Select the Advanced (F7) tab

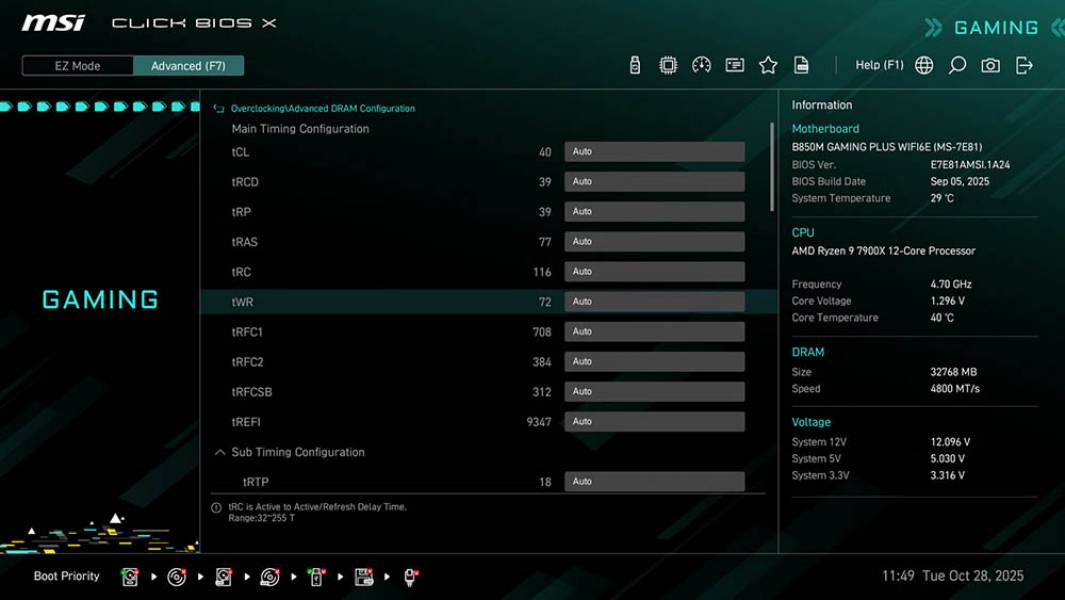pyautogui.click(x=189, y=65)
